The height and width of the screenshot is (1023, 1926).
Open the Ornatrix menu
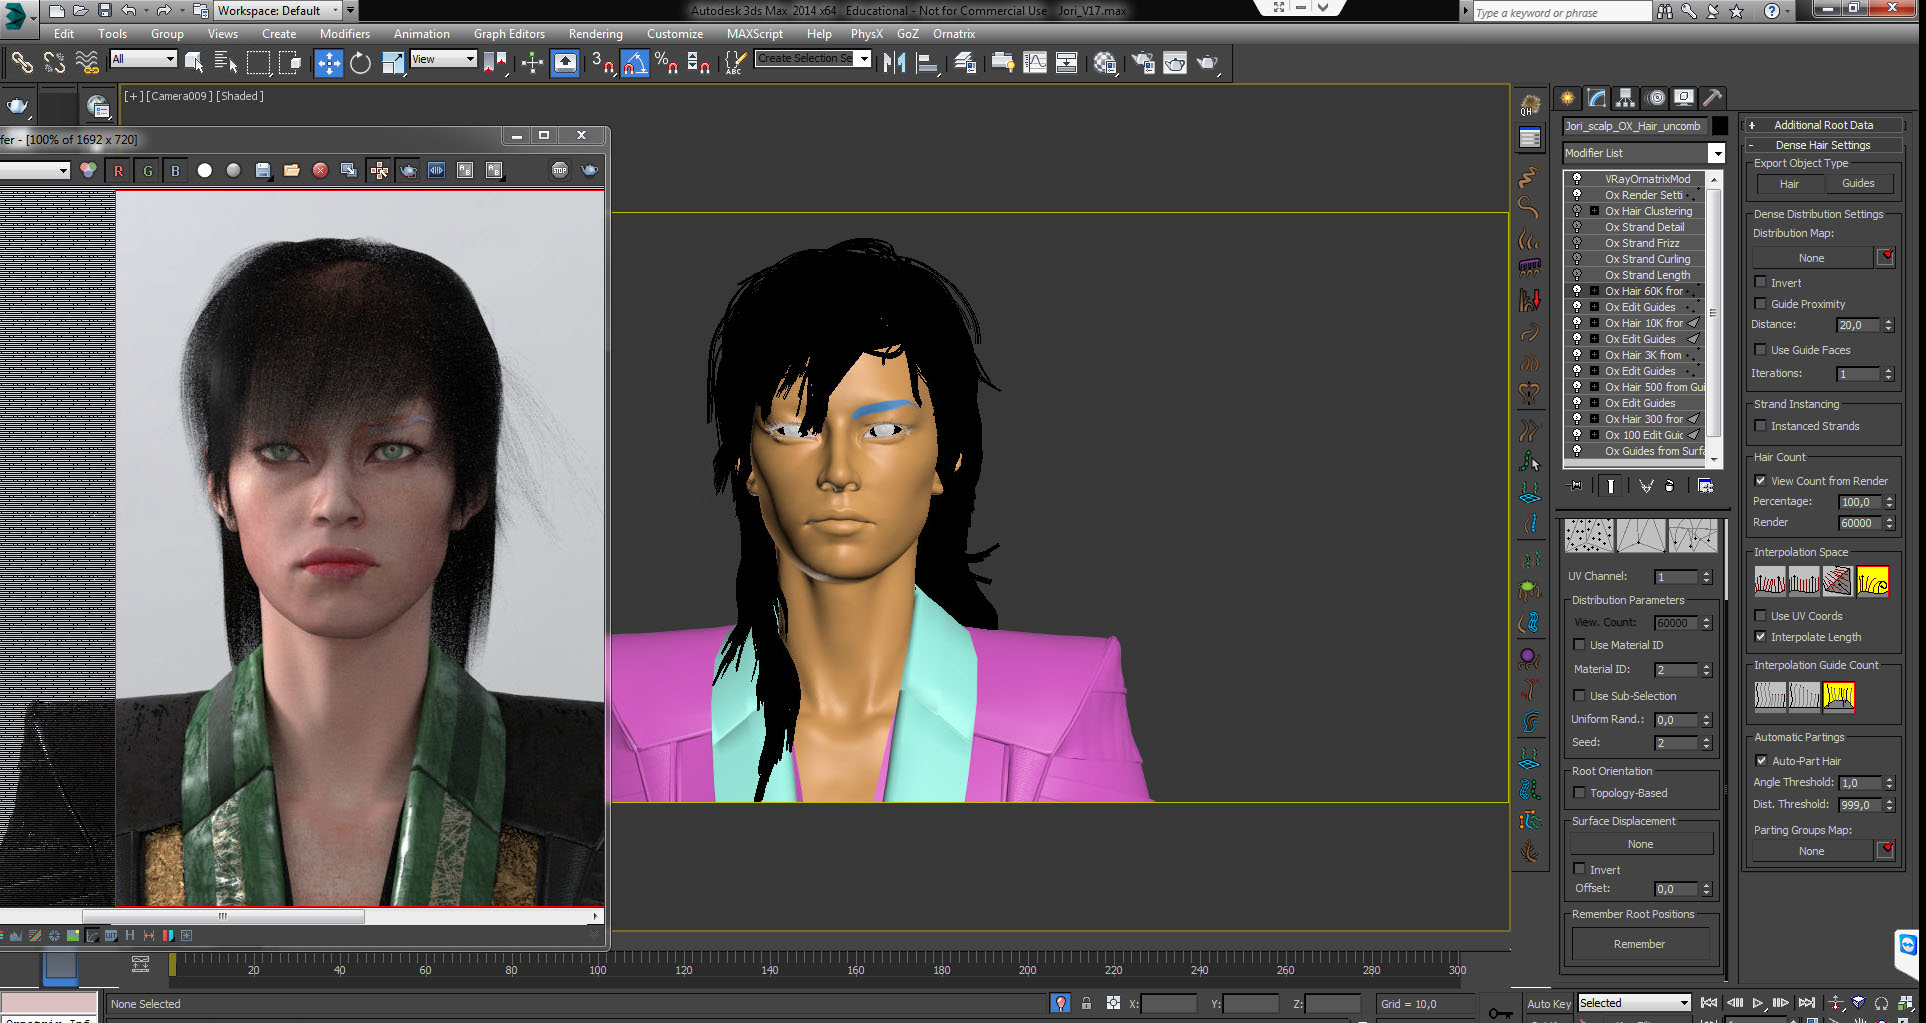click(953, 34)
